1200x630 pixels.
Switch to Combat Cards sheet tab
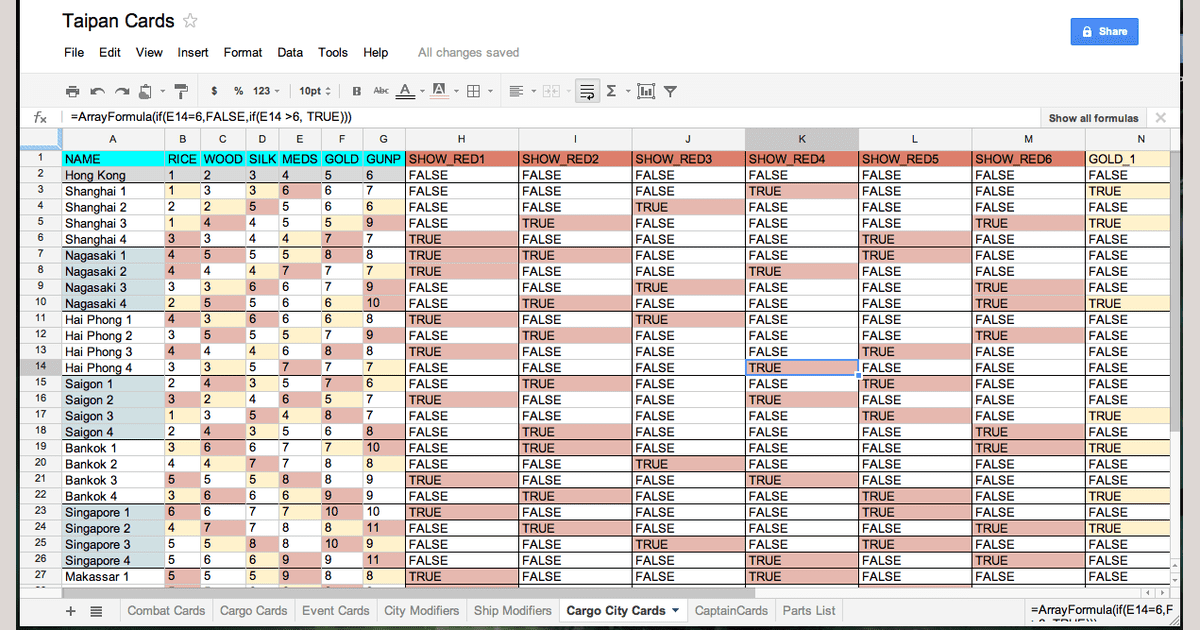[166, 610]
